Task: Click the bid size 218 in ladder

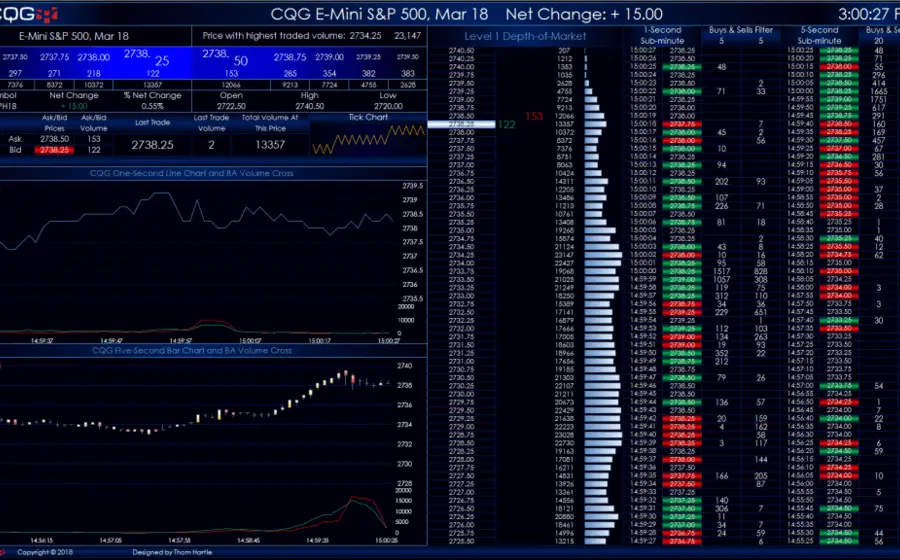Action: [94, 73]
